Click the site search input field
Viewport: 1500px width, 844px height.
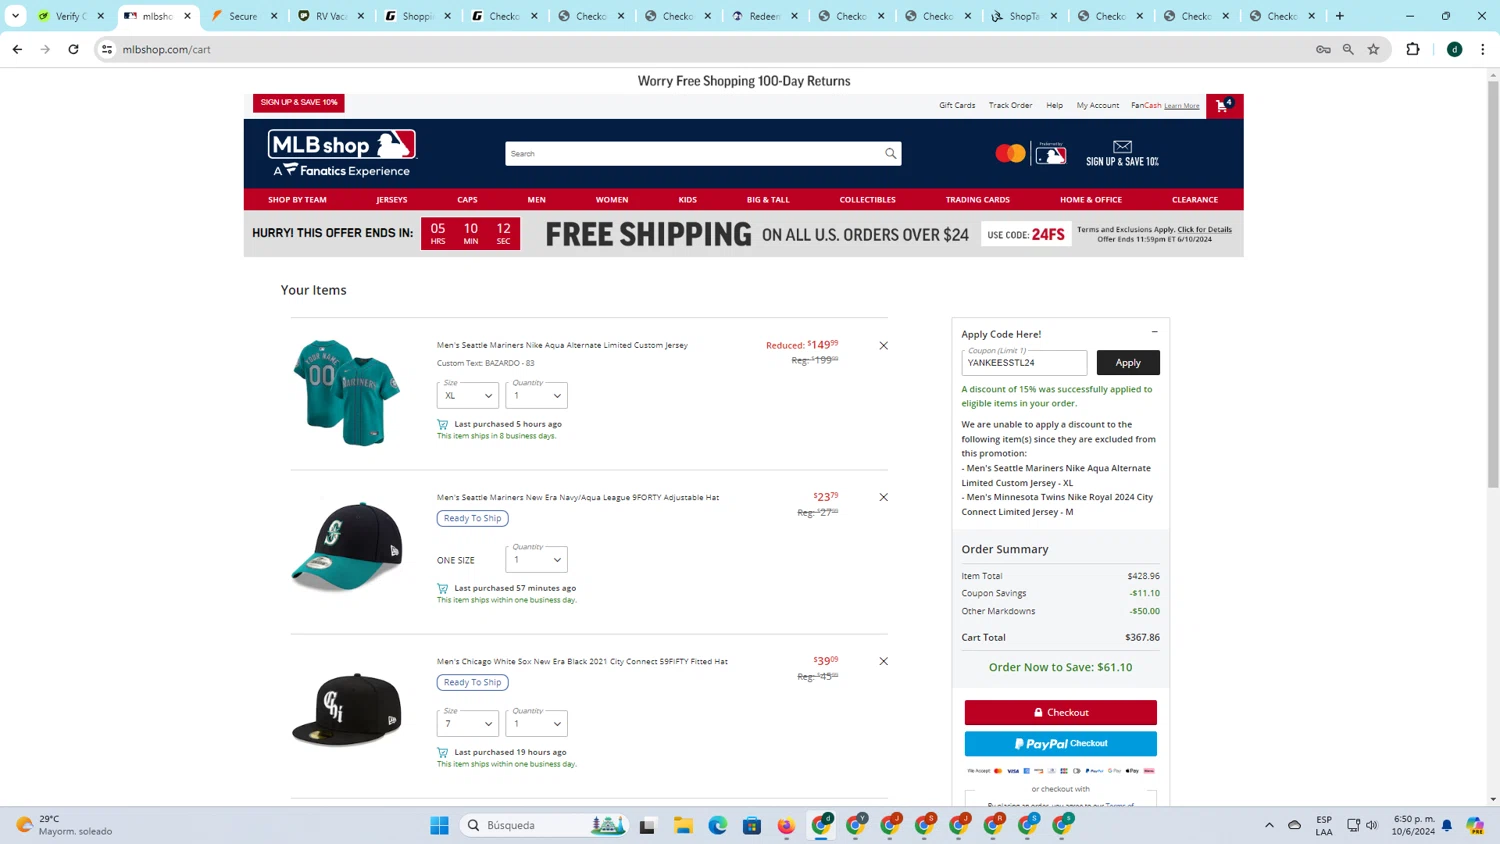692,154
